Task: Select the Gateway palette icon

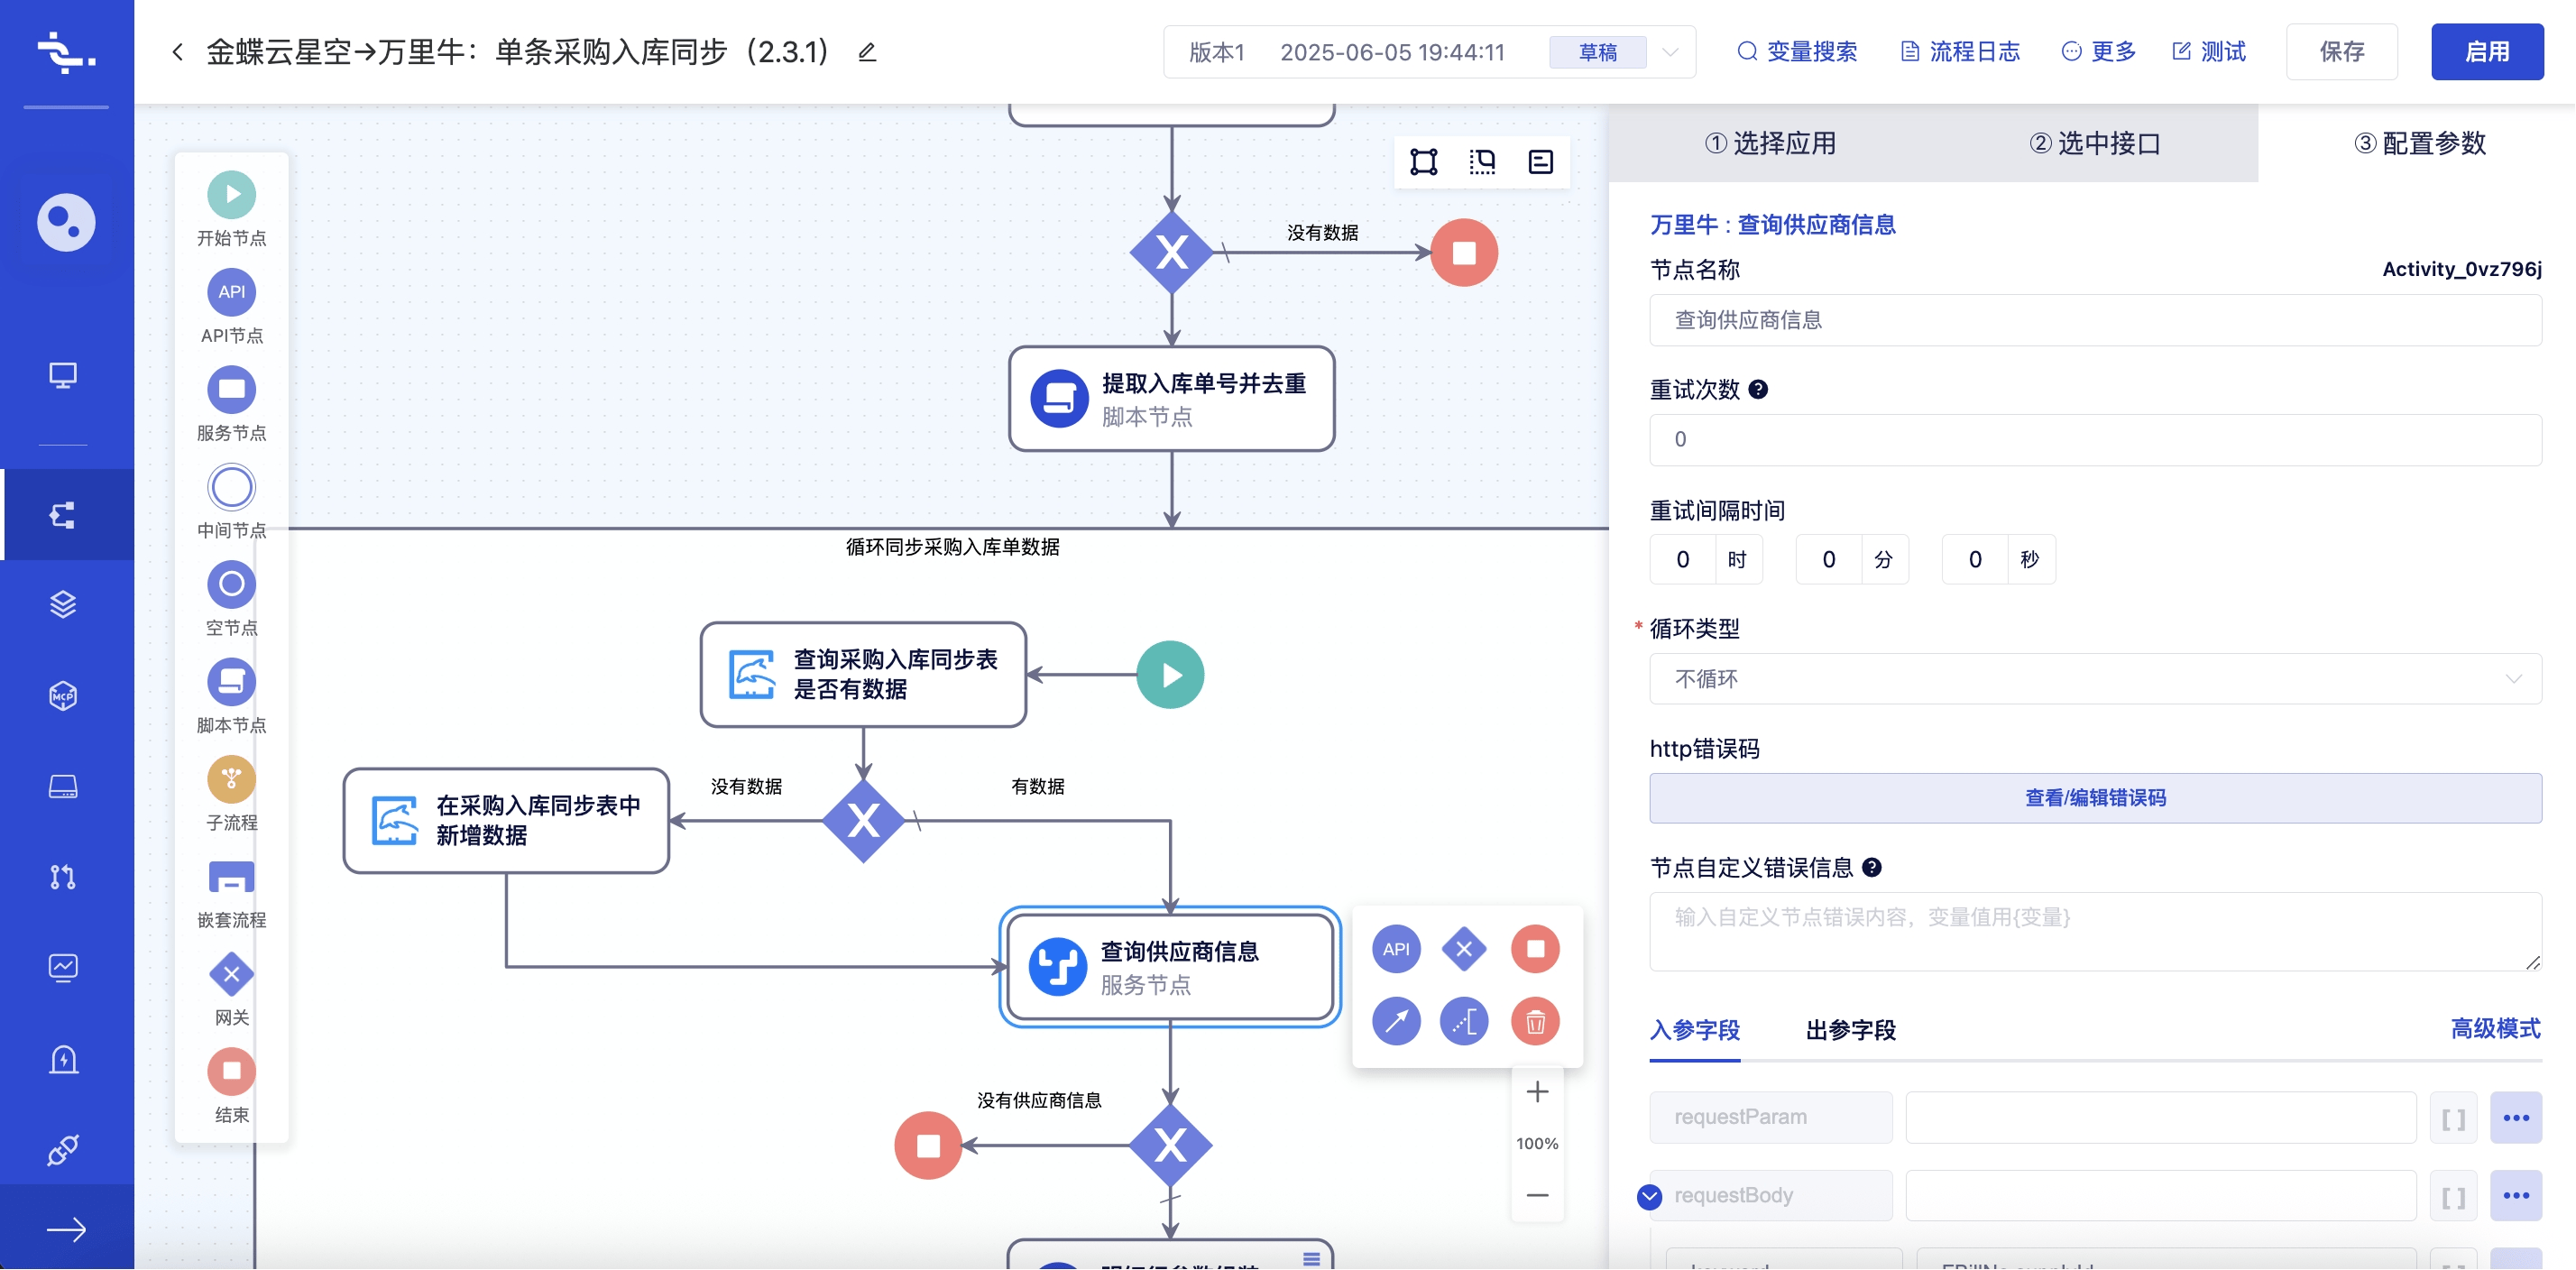Action: pos(231,974)
